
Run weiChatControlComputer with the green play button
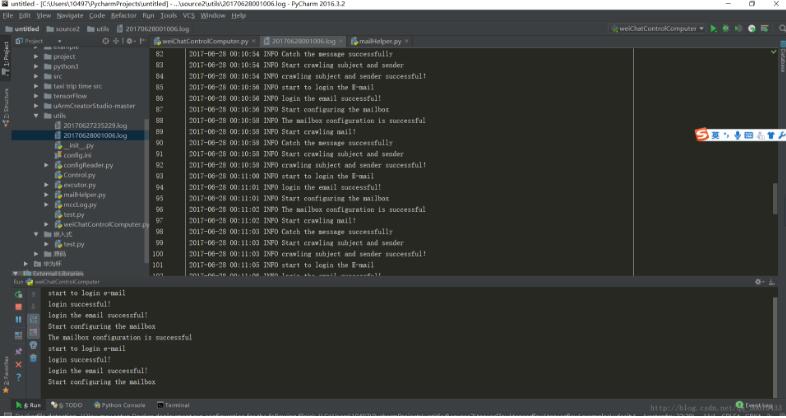tap(713, 29)
